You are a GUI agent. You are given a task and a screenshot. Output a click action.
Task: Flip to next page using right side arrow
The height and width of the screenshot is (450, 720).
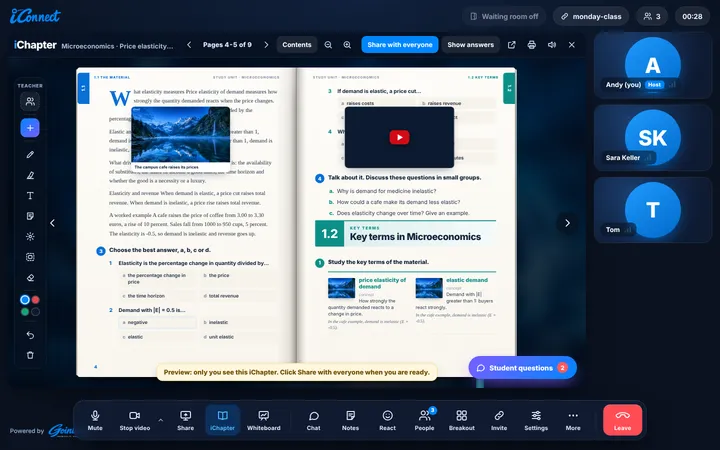(x=568, y=223)
